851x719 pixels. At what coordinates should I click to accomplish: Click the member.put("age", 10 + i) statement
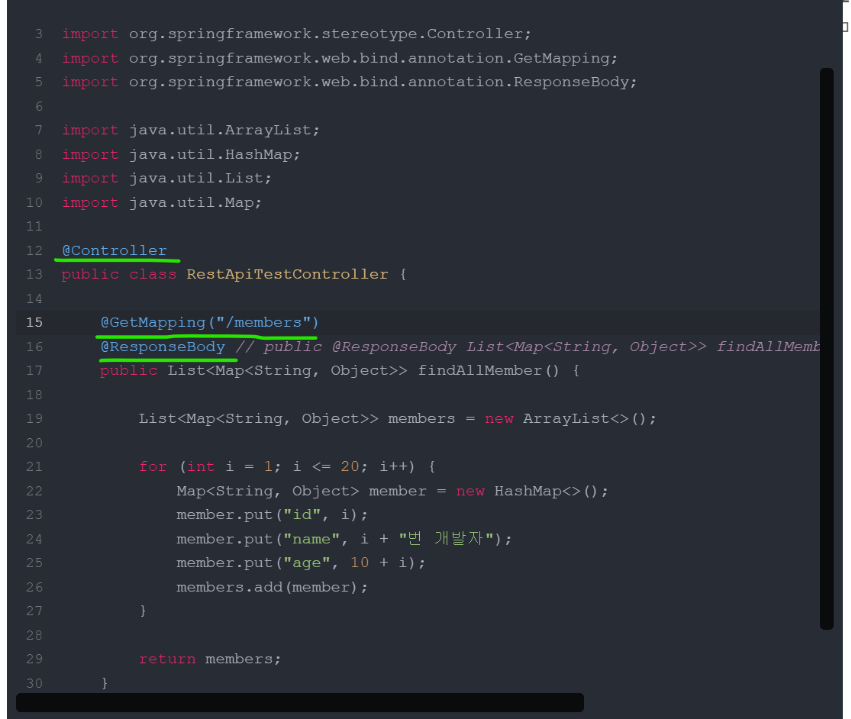click(301, 563)
